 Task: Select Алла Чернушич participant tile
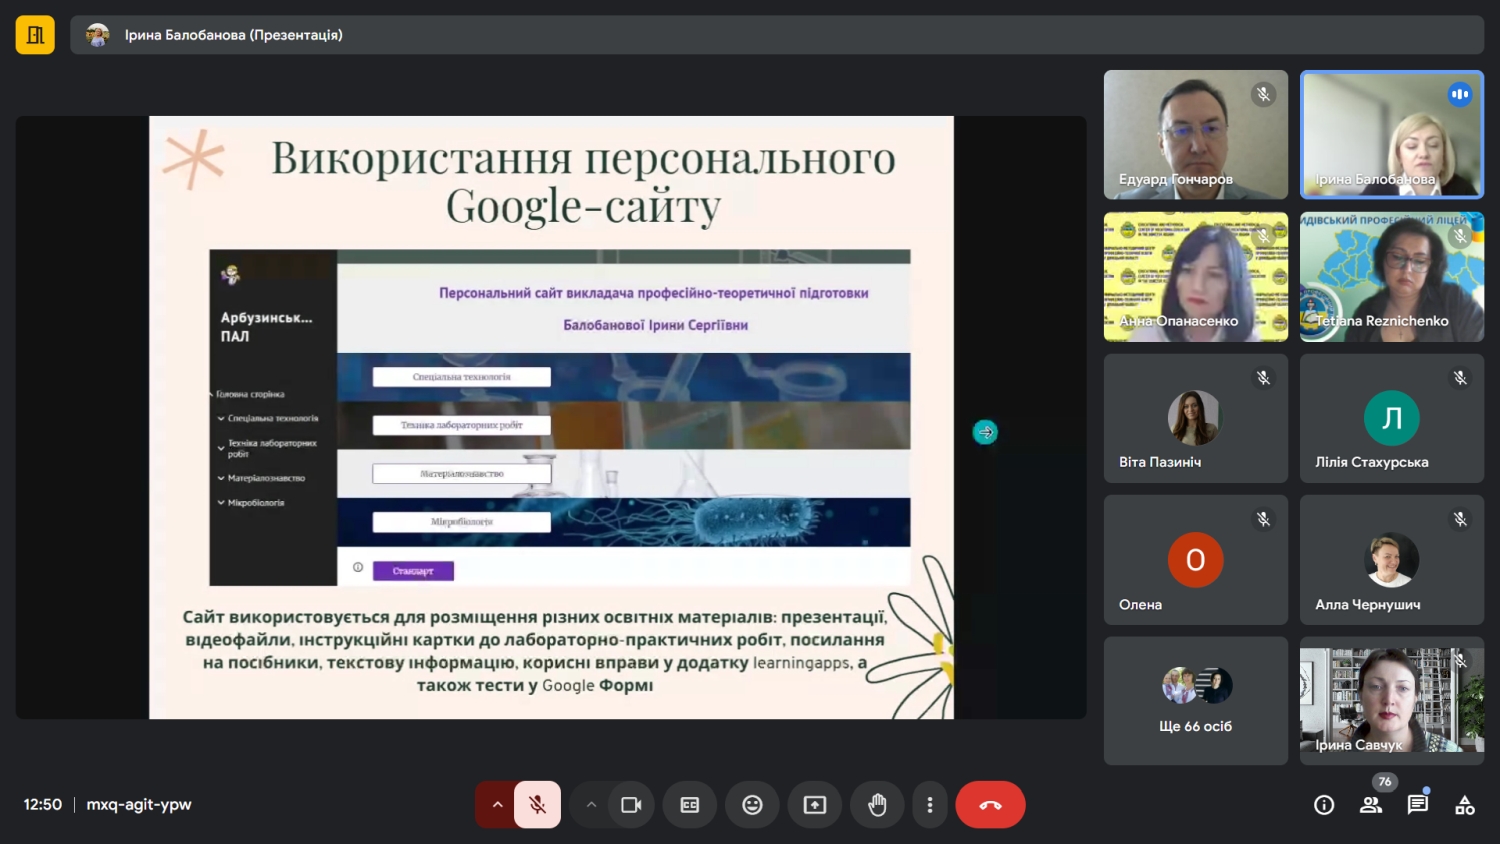(1392, 560)
